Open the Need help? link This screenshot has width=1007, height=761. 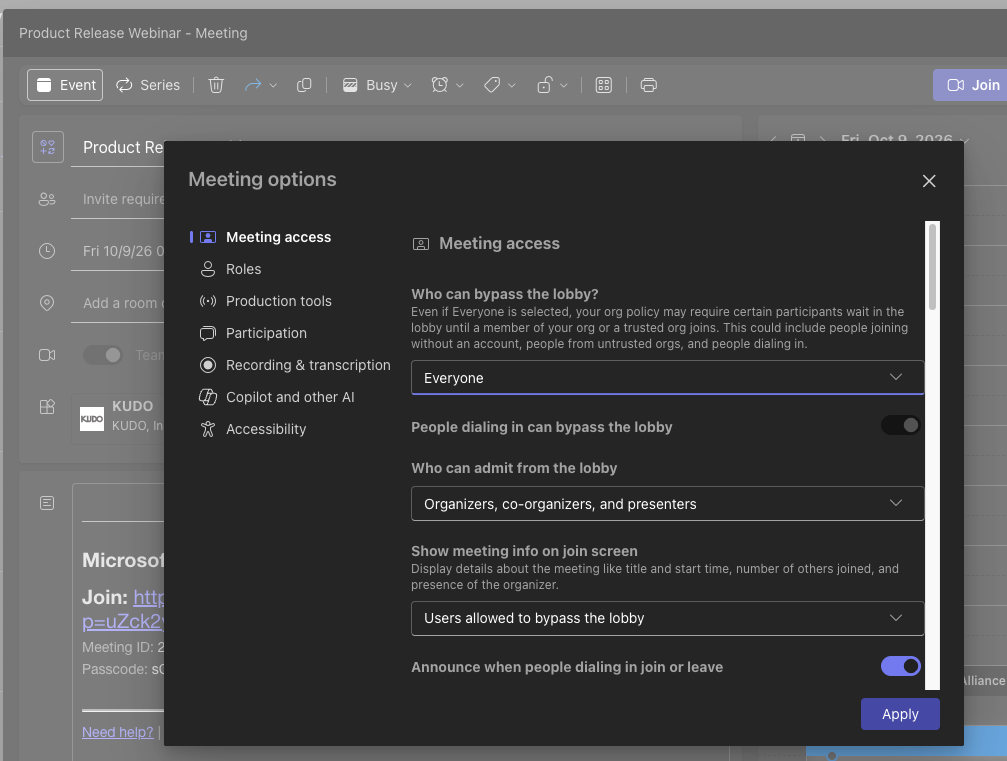click(x=118, y=732)
